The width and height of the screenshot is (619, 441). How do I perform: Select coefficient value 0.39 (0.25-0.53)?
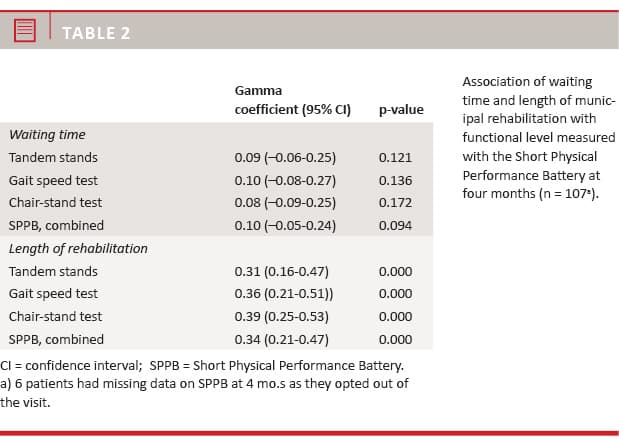pos(282,317)
